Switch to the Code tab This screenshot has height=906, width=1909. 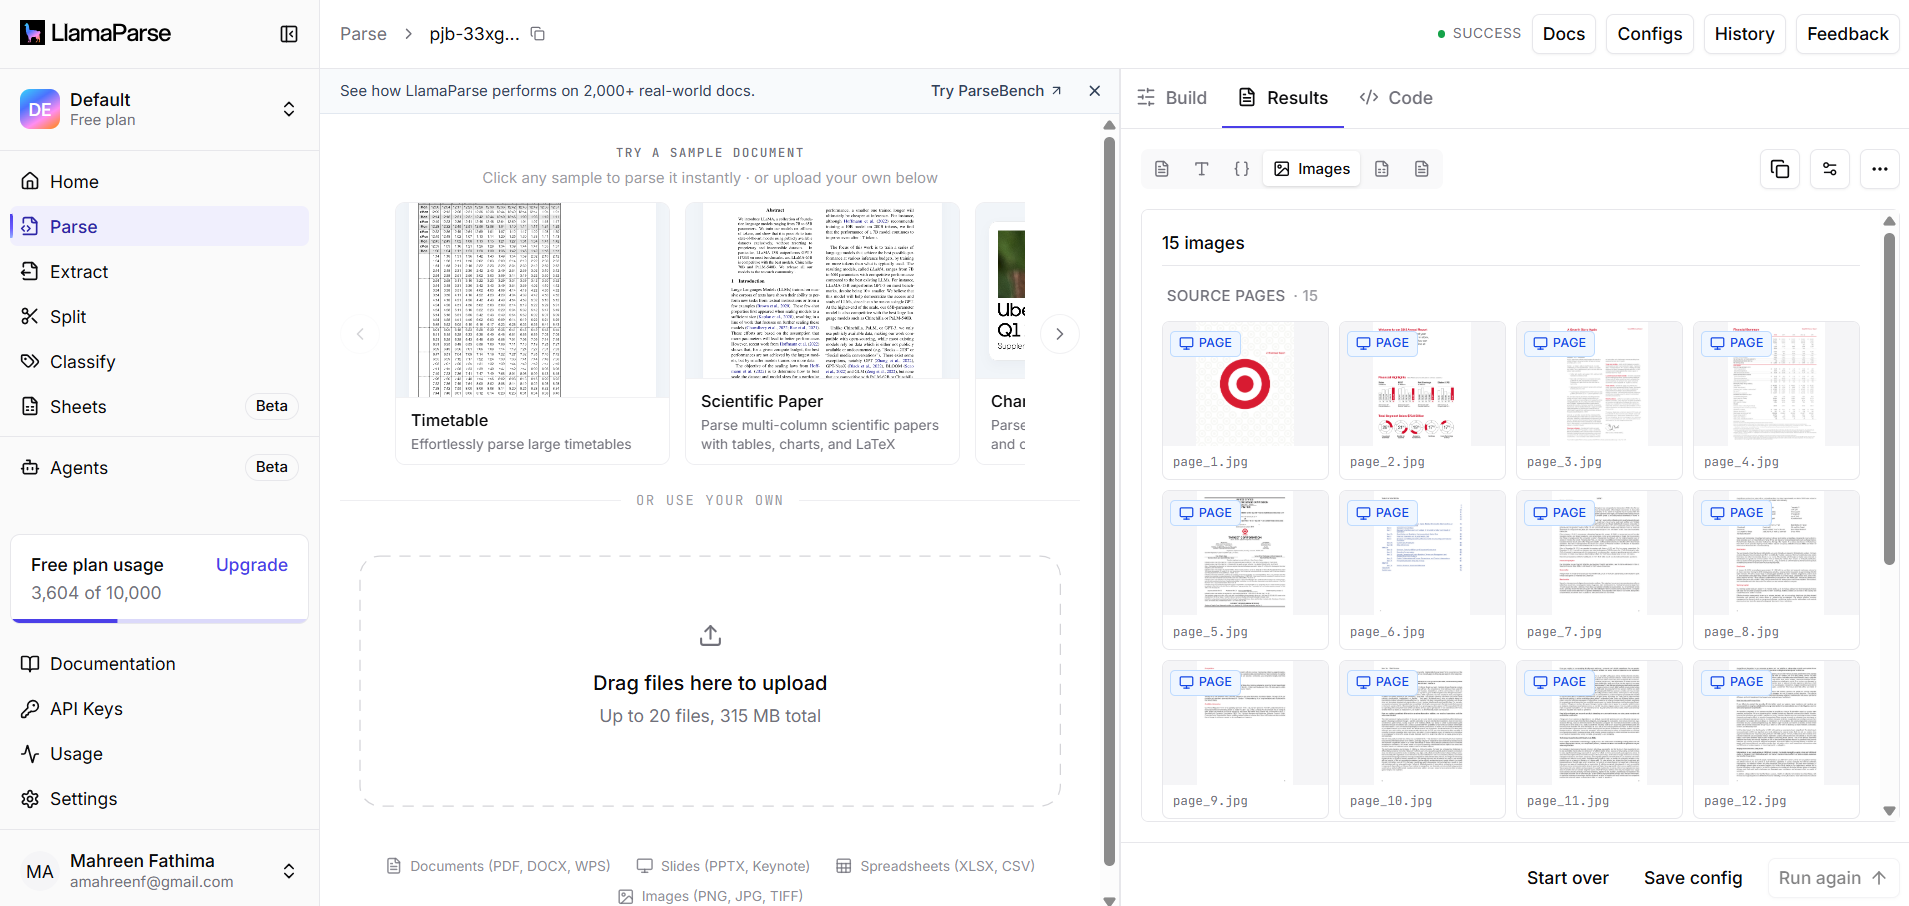pos(1396,98)
